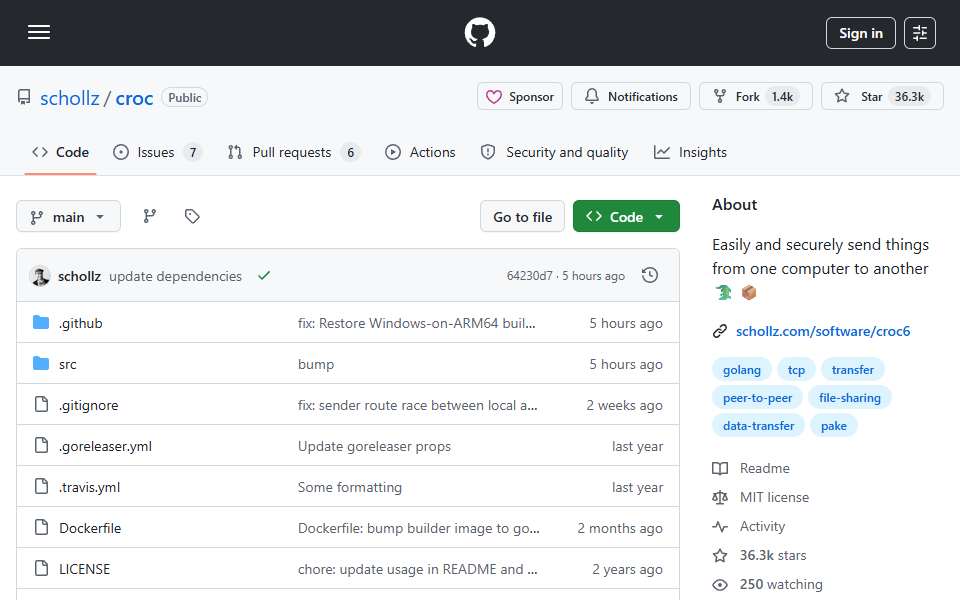Show the commit check status checkmark
The image size is (960, 600).
[x=264, y=276]
